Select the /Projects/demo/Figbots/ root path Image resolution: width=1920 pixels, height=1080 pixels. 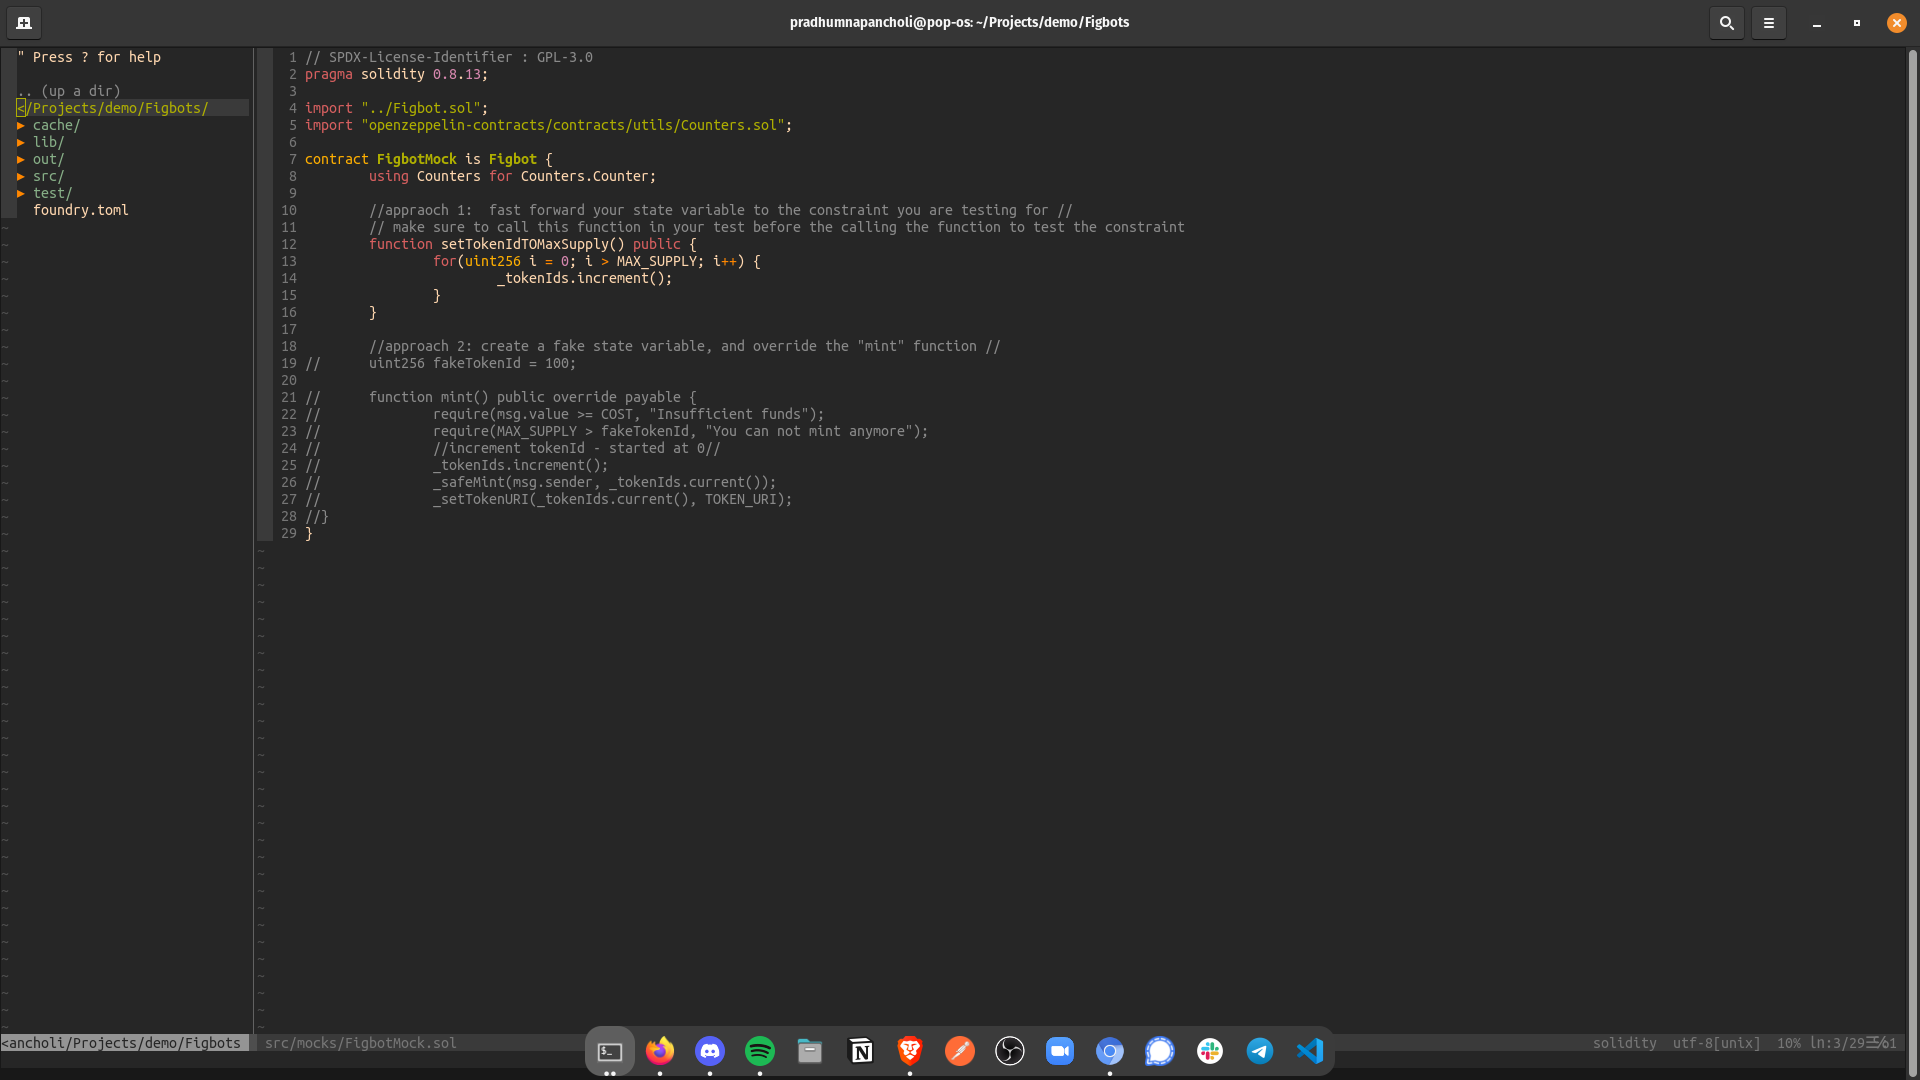click(x=113, y=108)
